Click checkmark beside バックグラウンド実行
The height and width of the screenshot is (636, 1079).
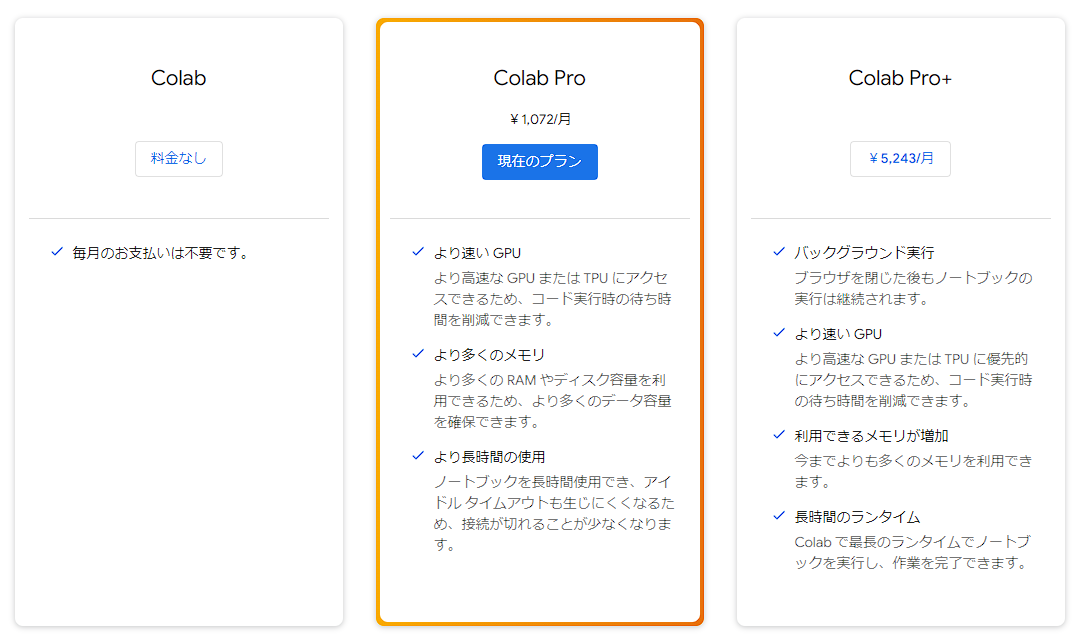(x=779, y=252)
